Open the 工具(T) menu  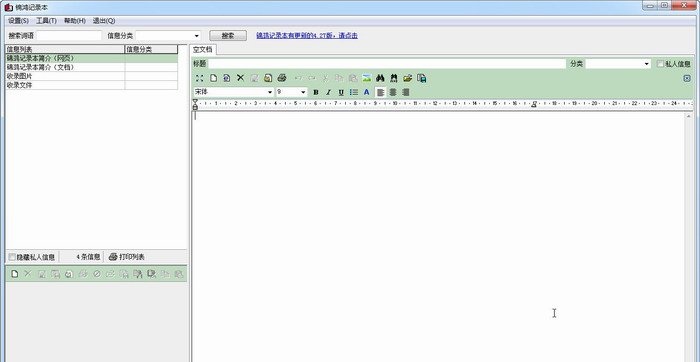click(46, 21)
